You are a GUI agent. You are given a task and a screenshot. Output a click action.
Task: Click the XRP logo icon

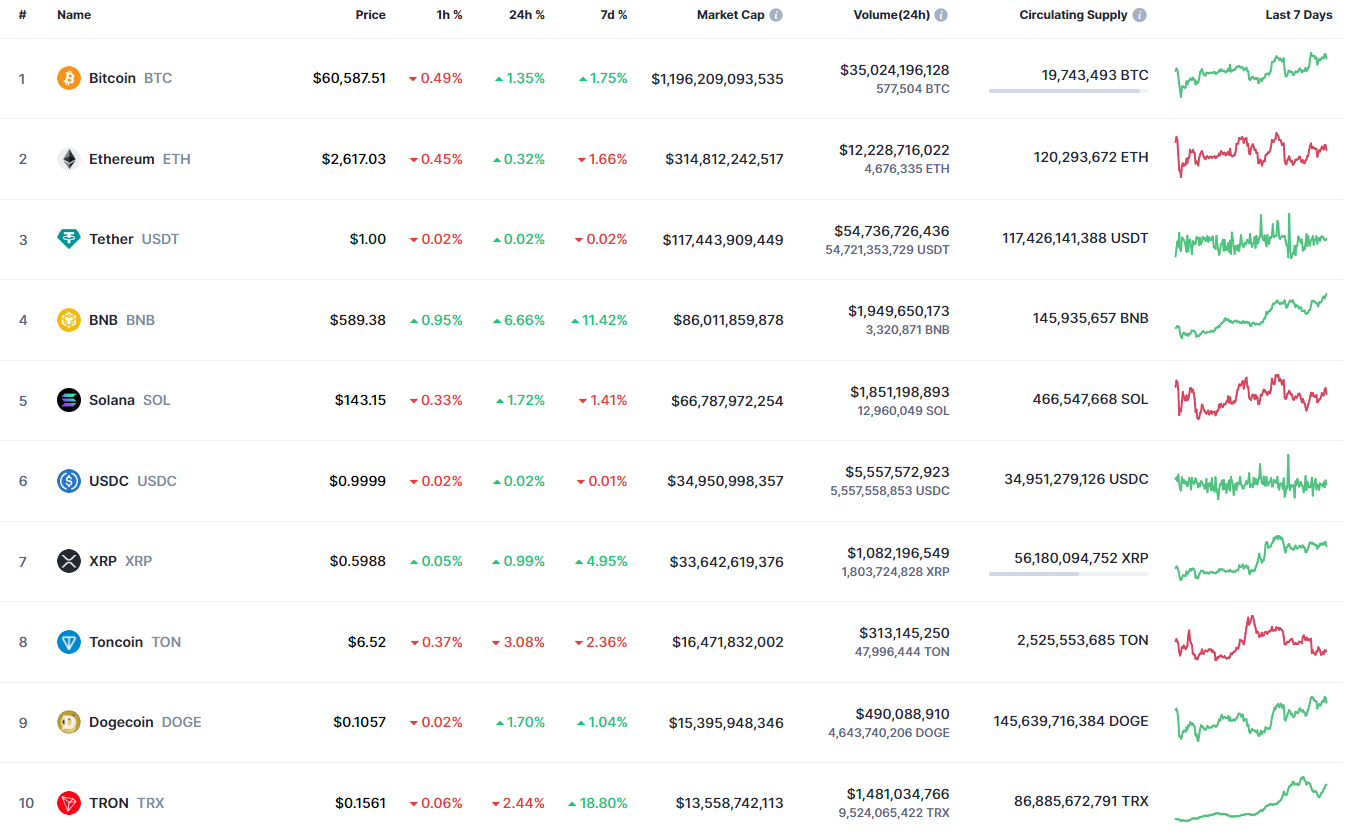68,561
